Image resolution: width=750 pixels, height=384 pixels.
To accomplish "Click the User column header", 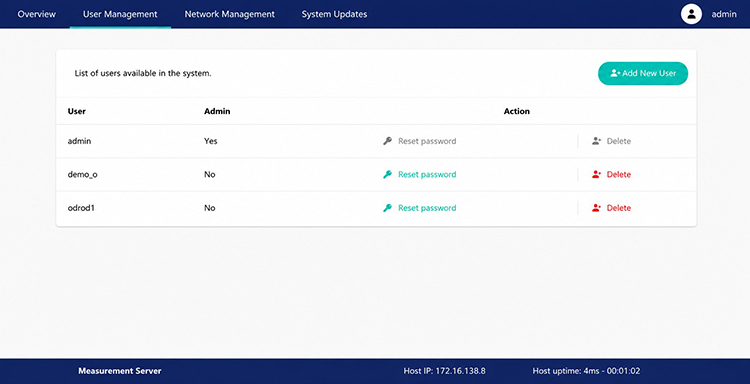I will 77,111.
